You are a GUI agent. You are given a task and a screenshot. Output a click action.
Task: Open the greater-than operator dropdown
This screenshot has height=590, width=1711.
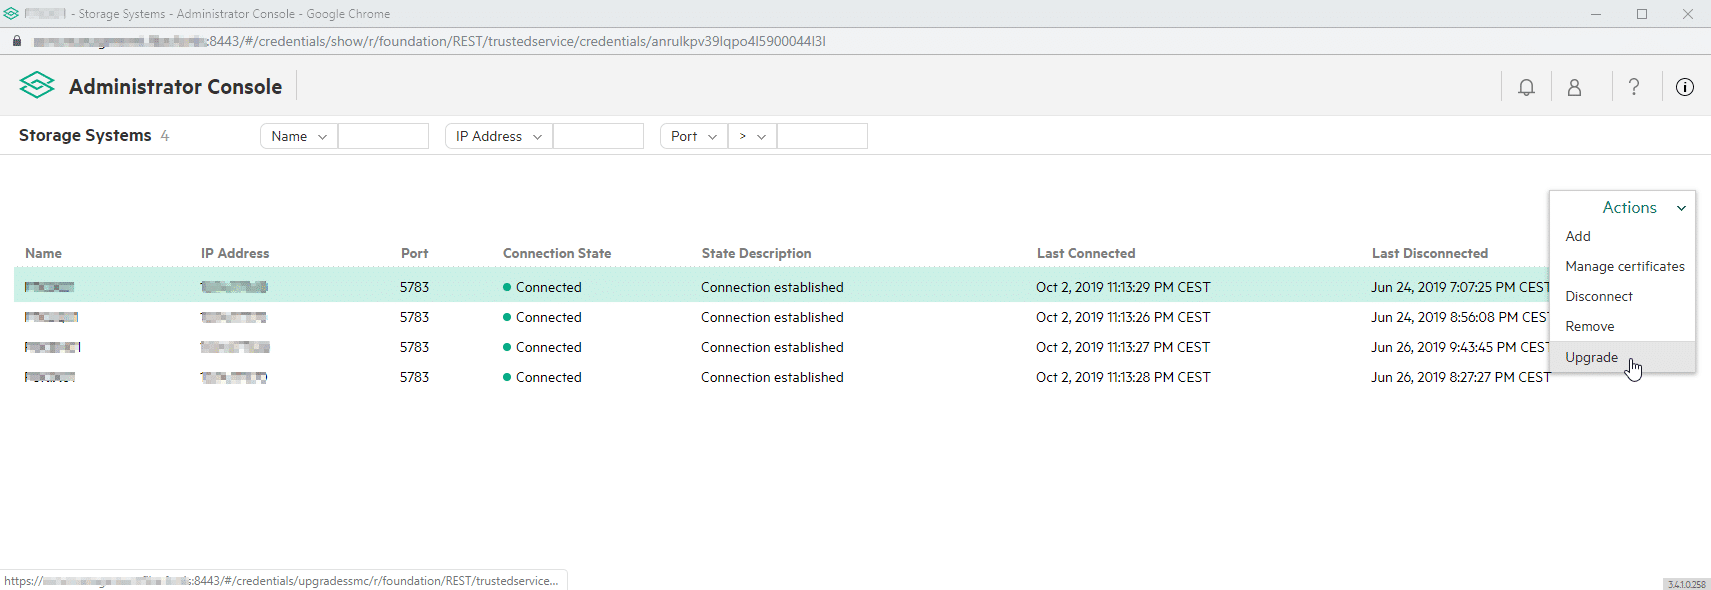752,136
